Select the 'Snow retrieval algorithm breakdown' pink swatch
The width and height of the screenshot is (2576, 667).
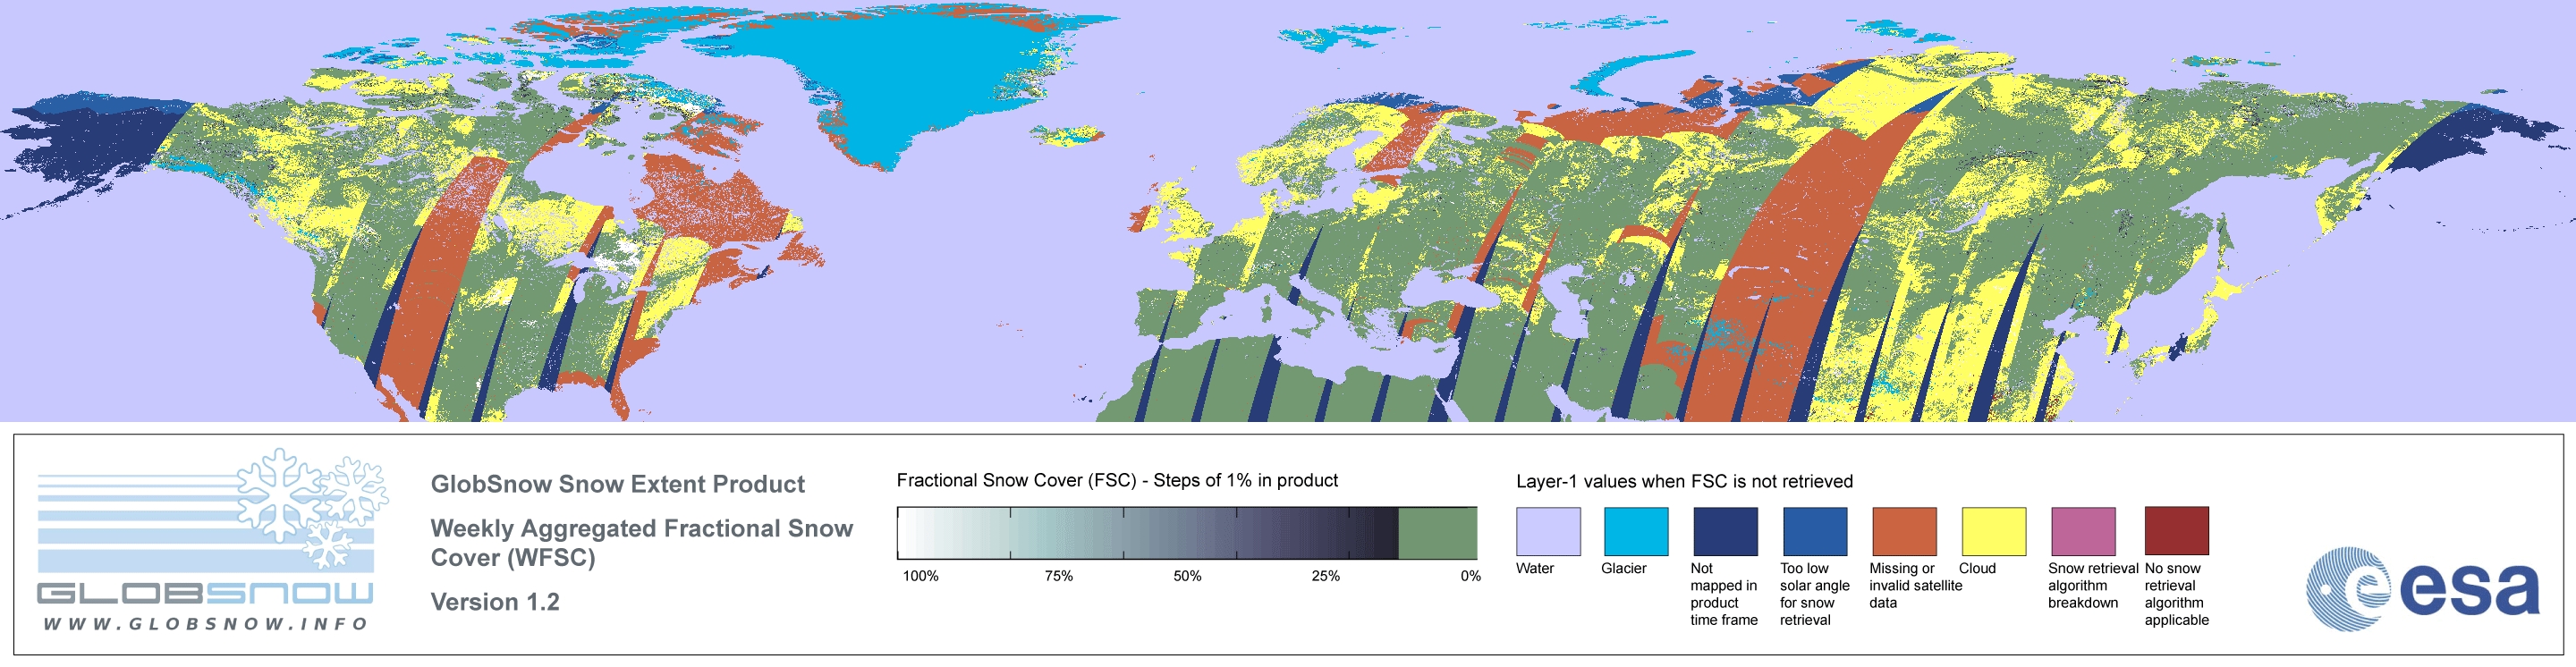point(2083,531)
